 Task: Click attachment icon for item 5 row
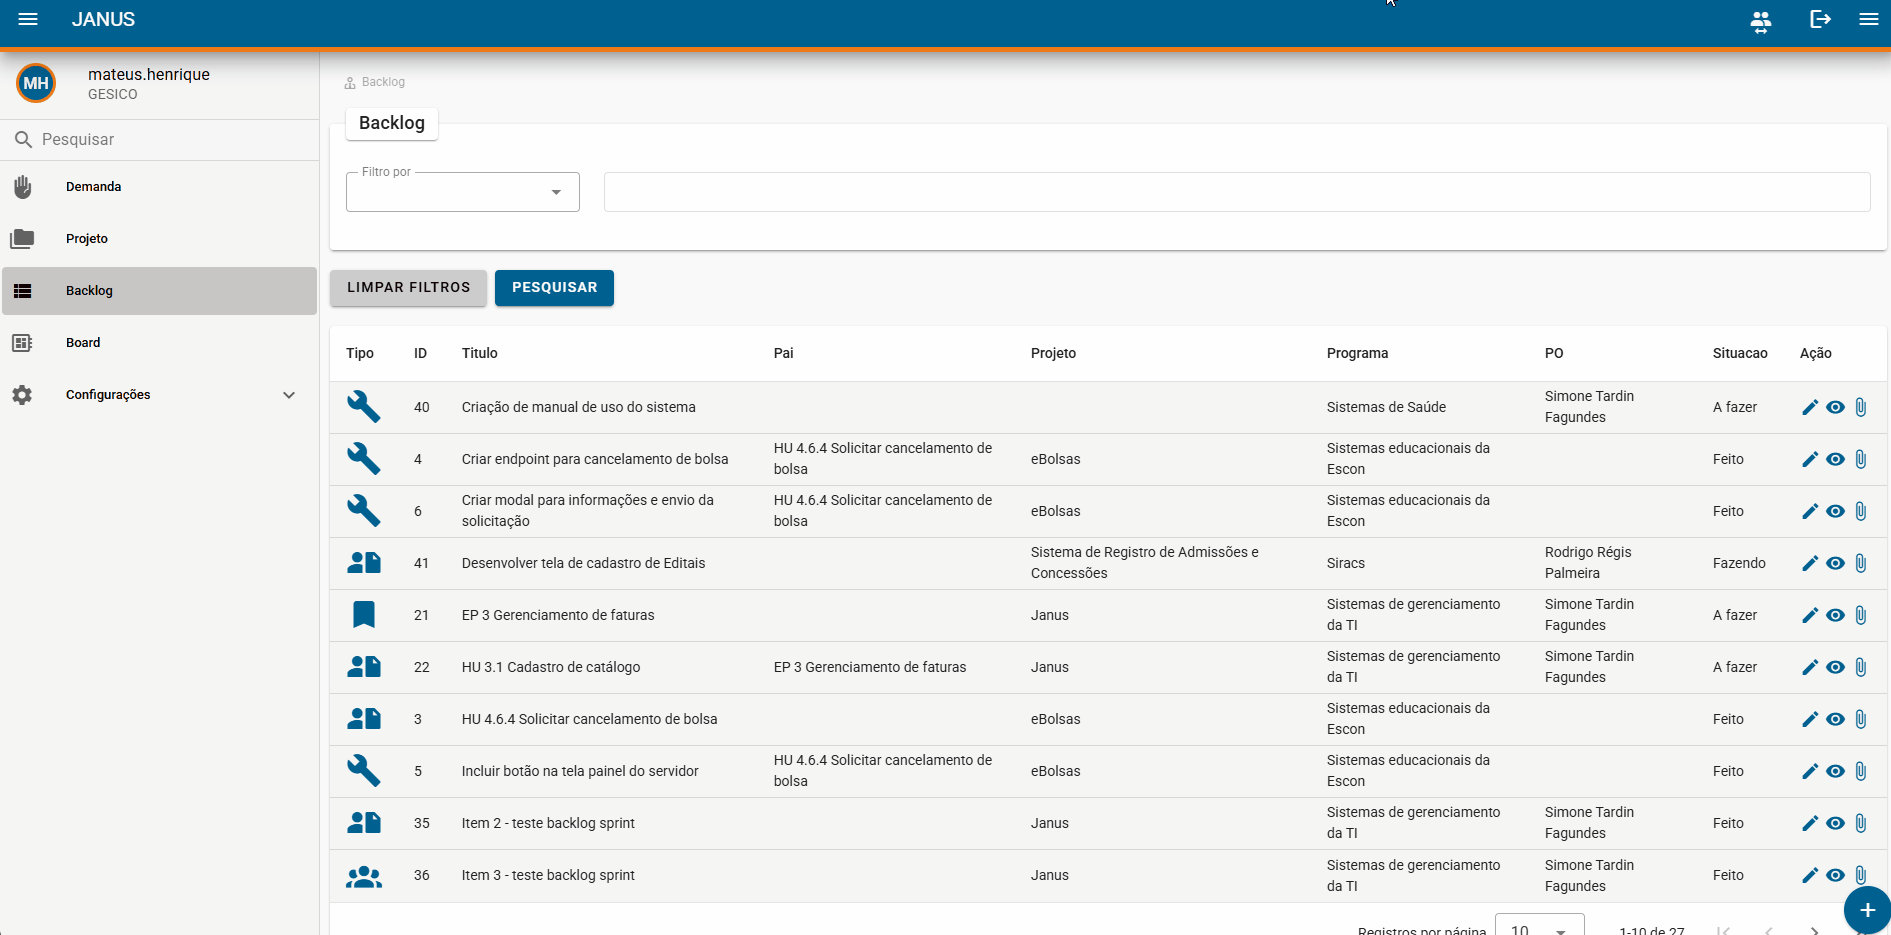click(1861, 771)
